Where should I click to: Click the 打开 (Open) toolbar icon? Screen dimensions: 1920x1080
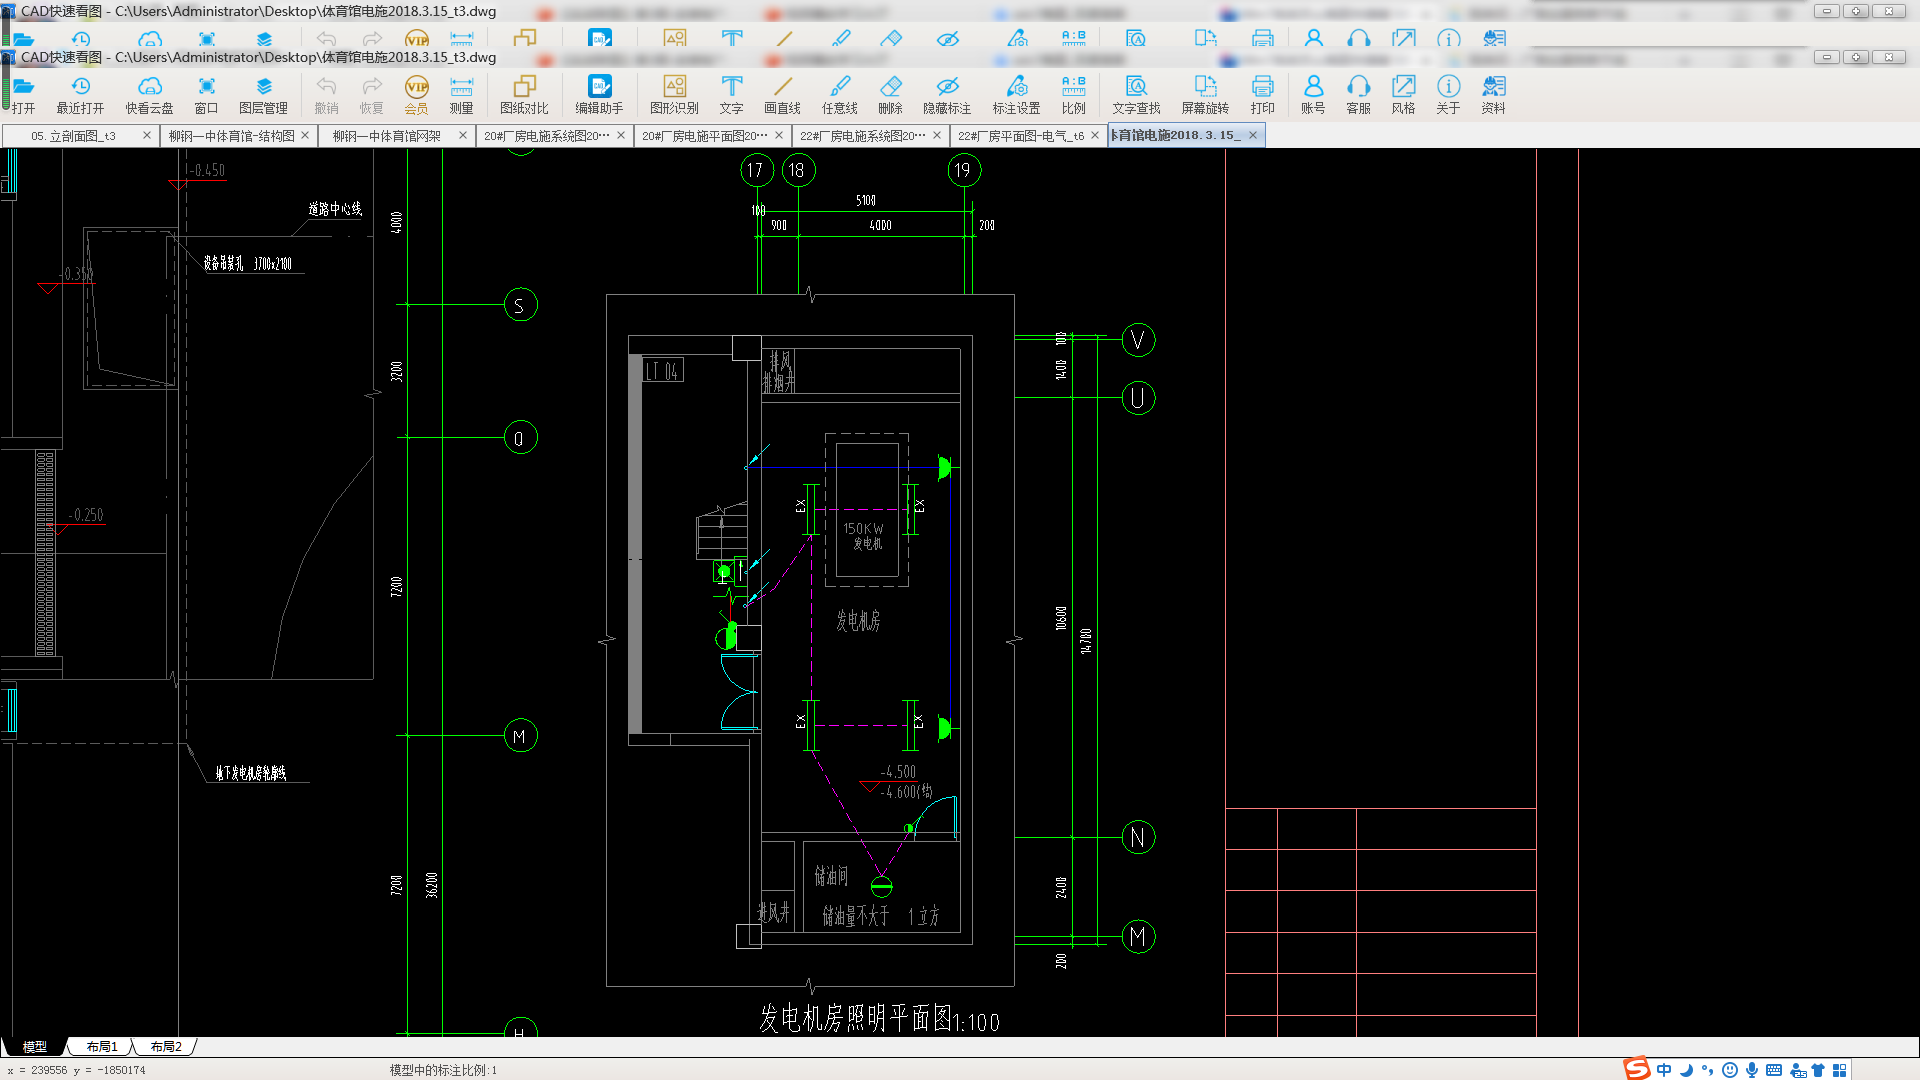click(23, 95)
